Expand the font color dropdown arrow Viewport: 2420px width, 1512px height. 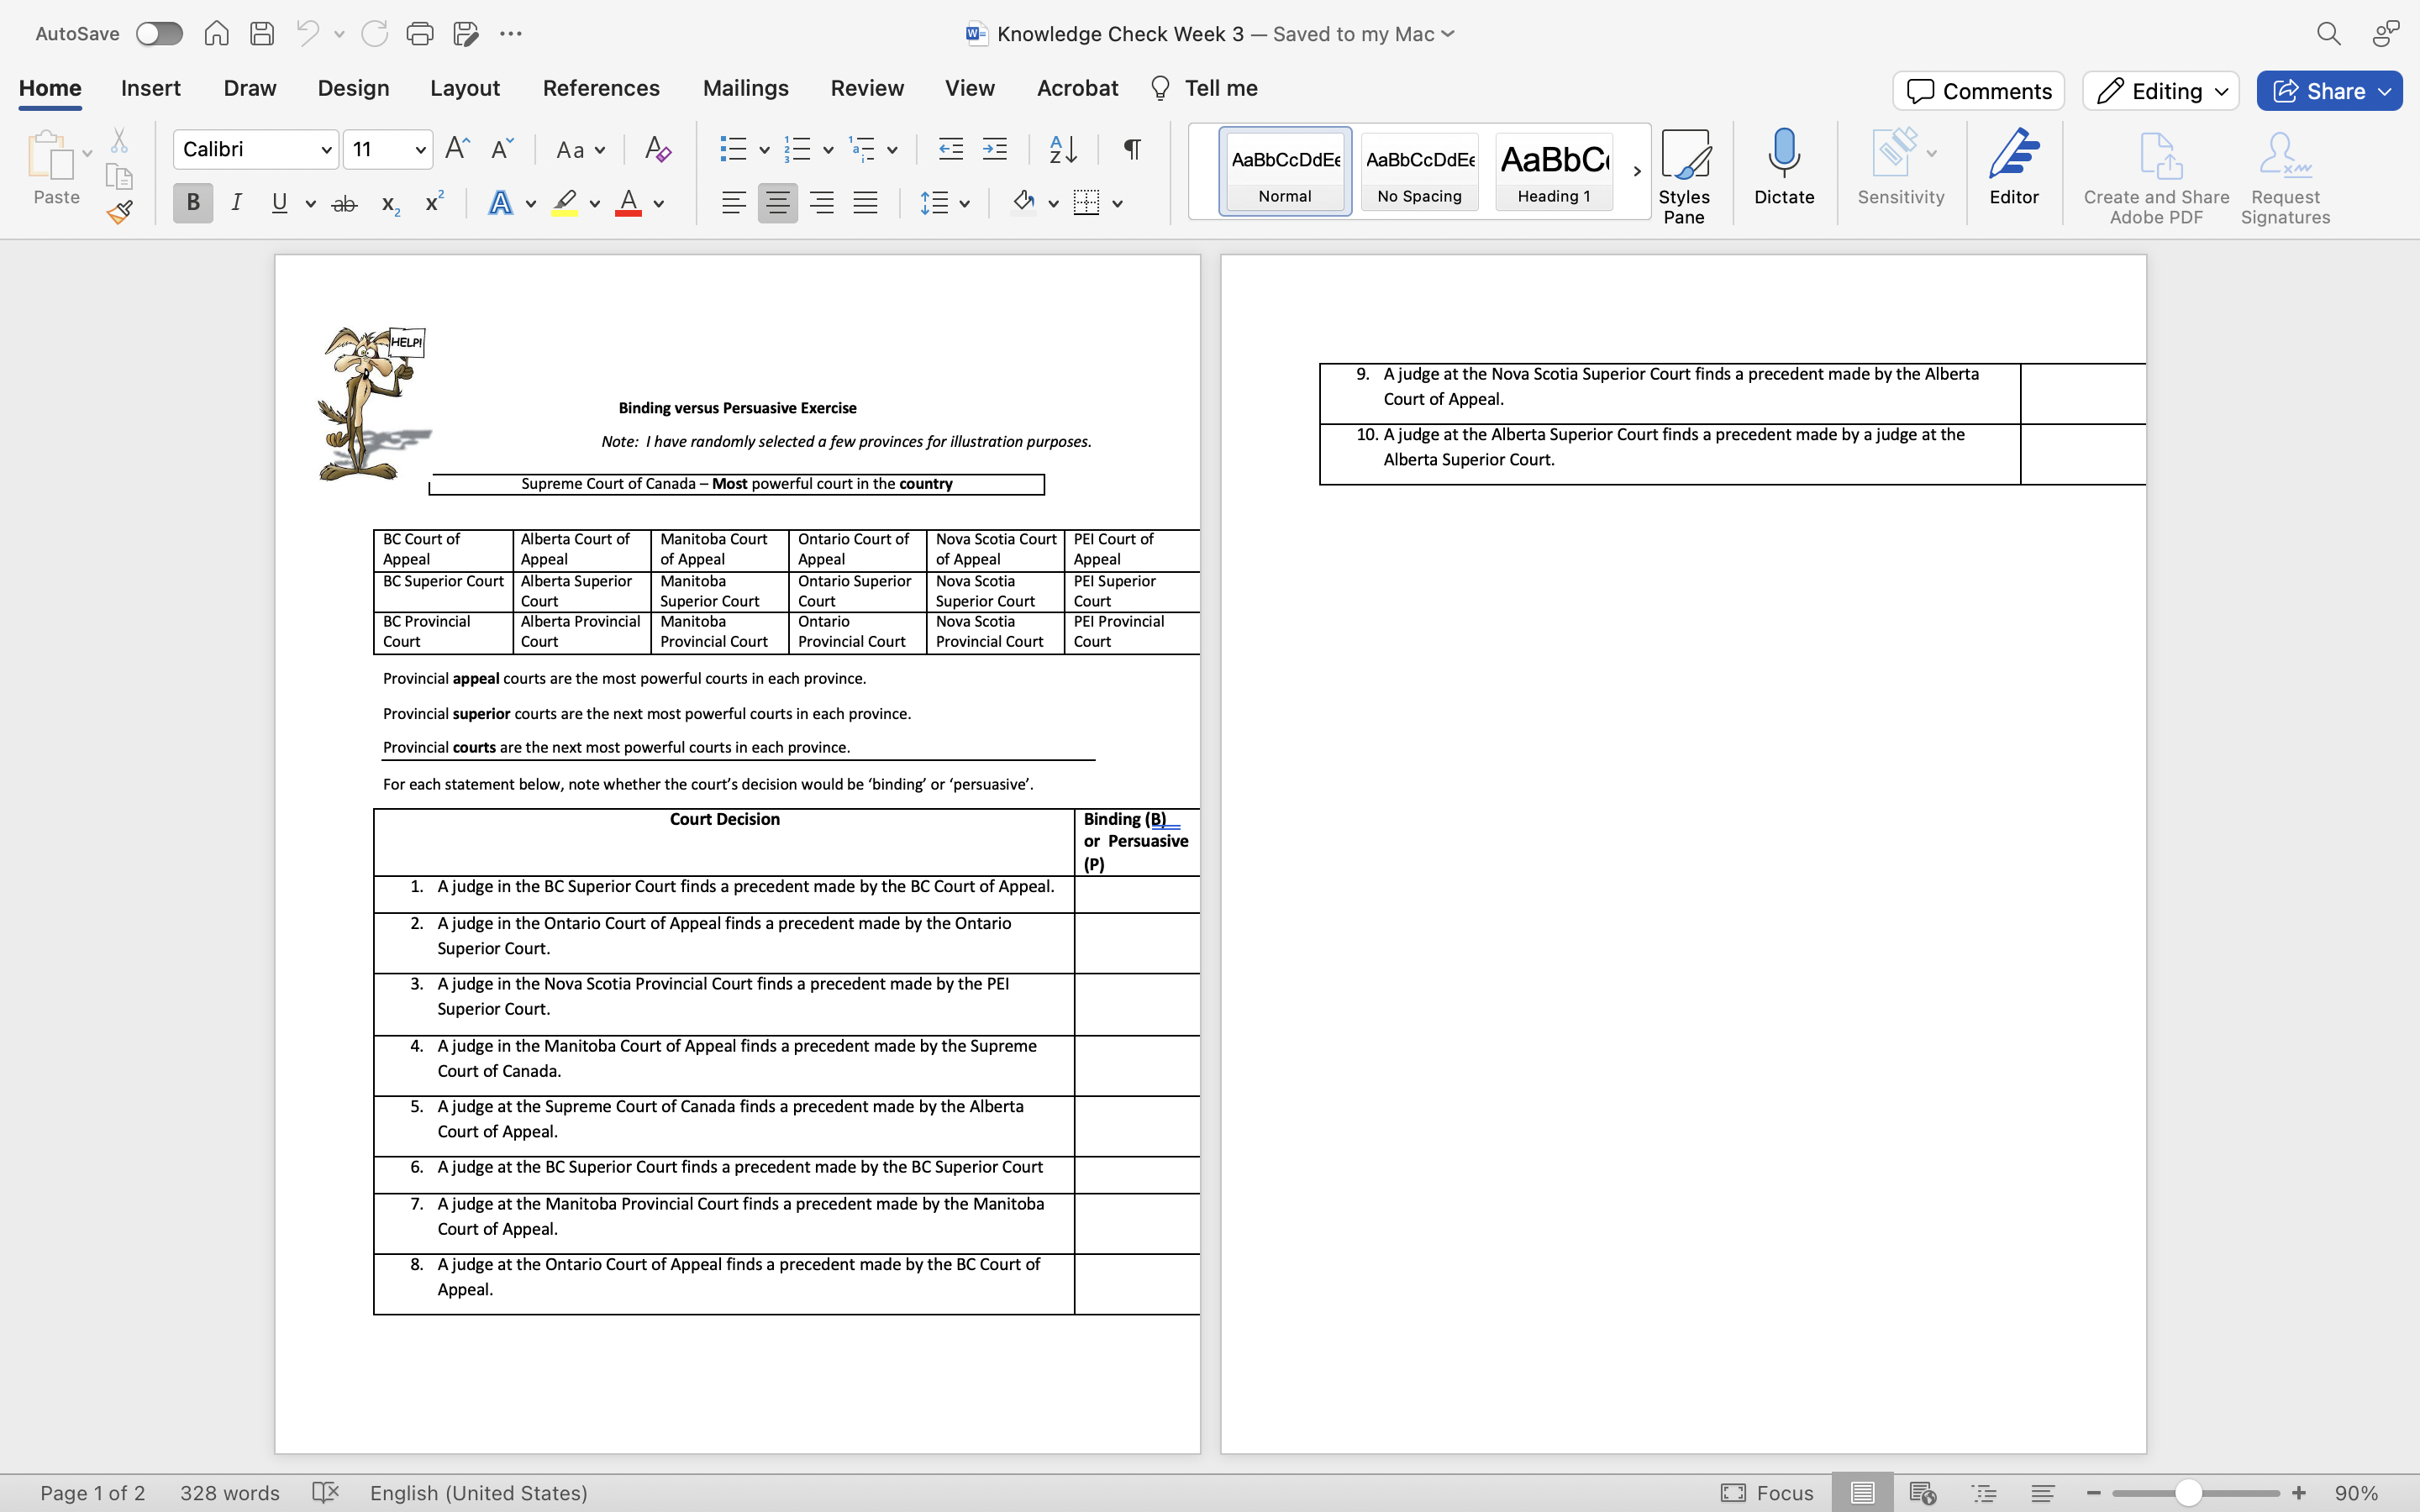point(659,204)
